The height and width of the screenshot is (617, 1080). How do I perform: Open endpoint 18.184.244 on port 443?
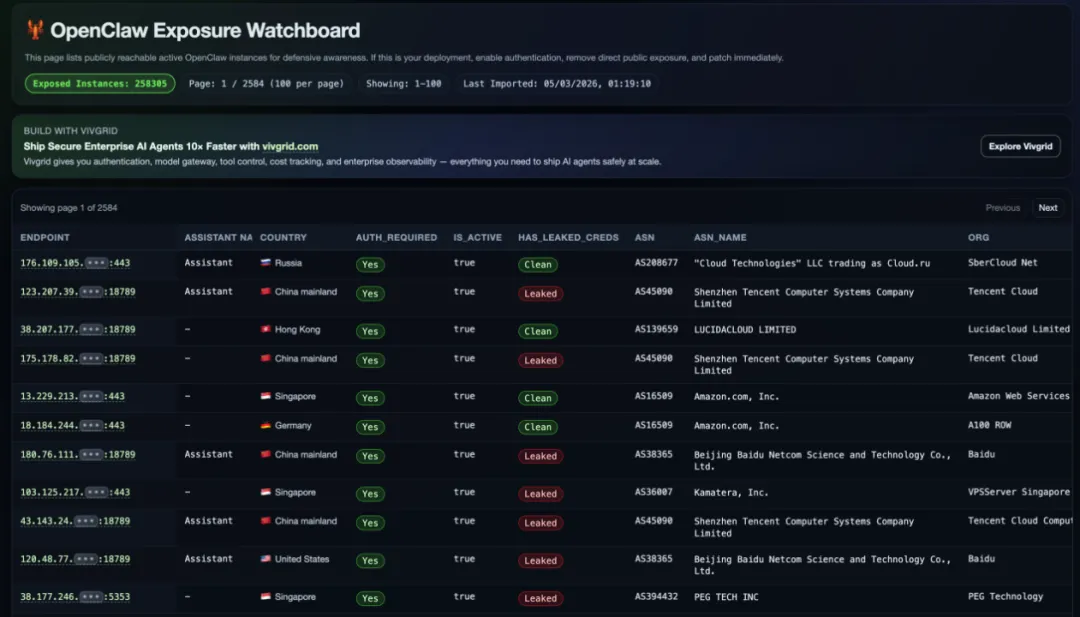(72, 426)
